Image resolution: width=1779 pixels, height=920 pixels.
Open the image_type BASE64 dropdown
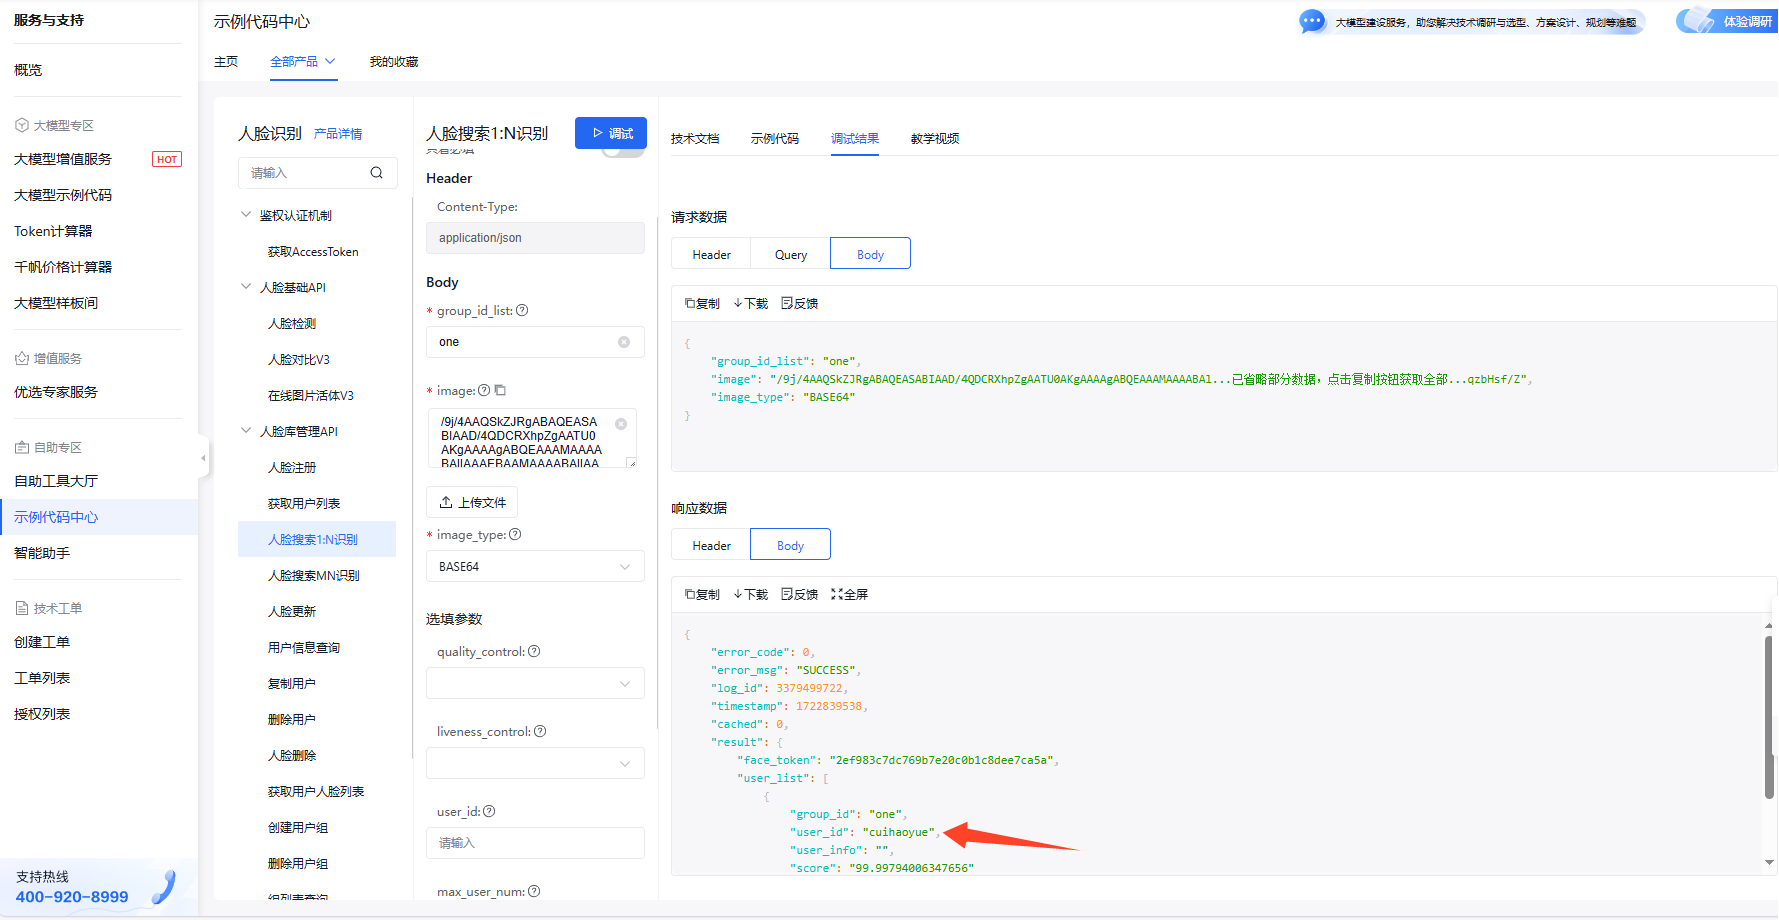tap(535, 566)
